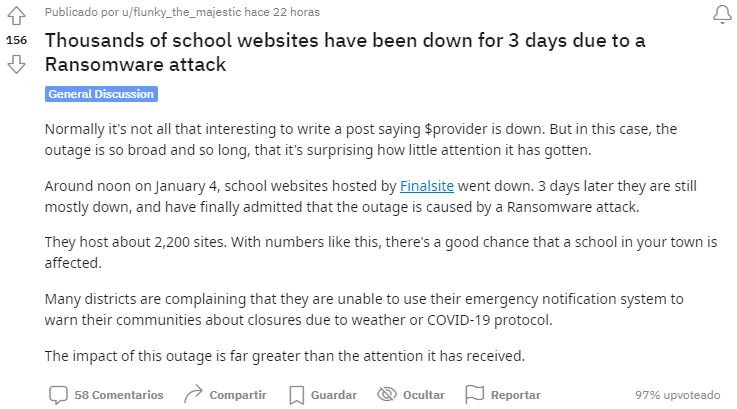
Task: Click the Ocultar crossed-eye icon
Action: pos(387,394)
